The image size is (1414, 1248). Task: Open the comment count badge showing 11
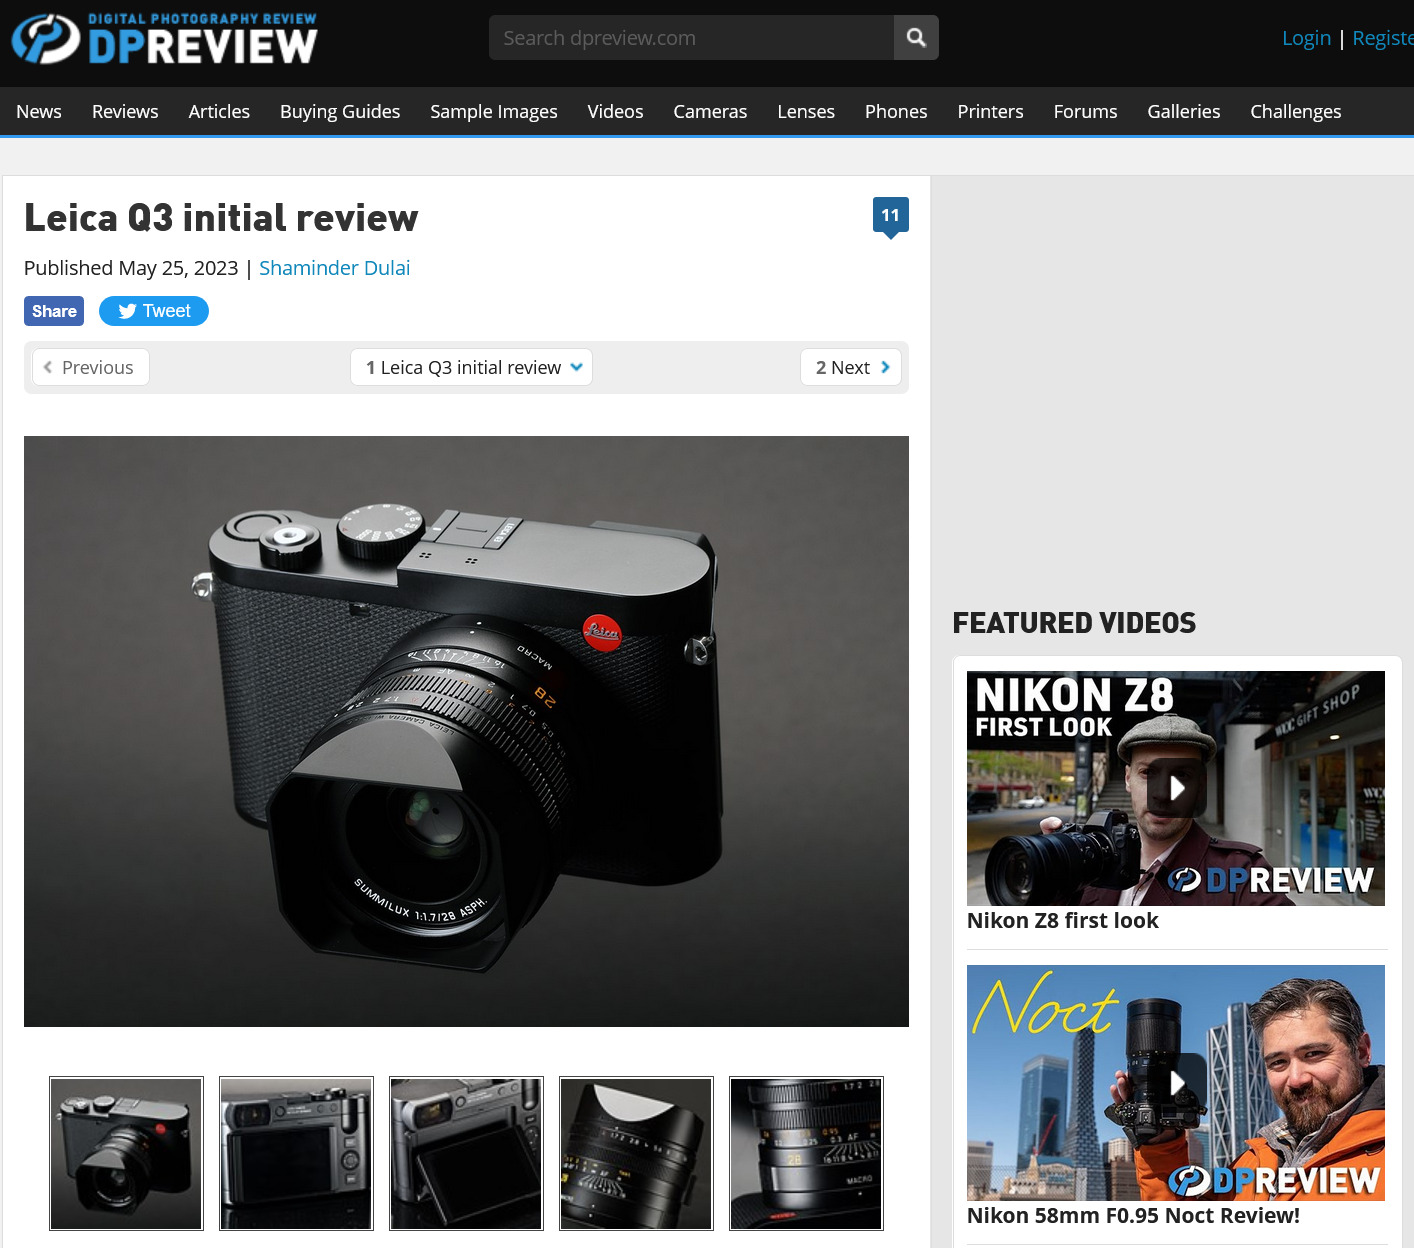(890, 214)
